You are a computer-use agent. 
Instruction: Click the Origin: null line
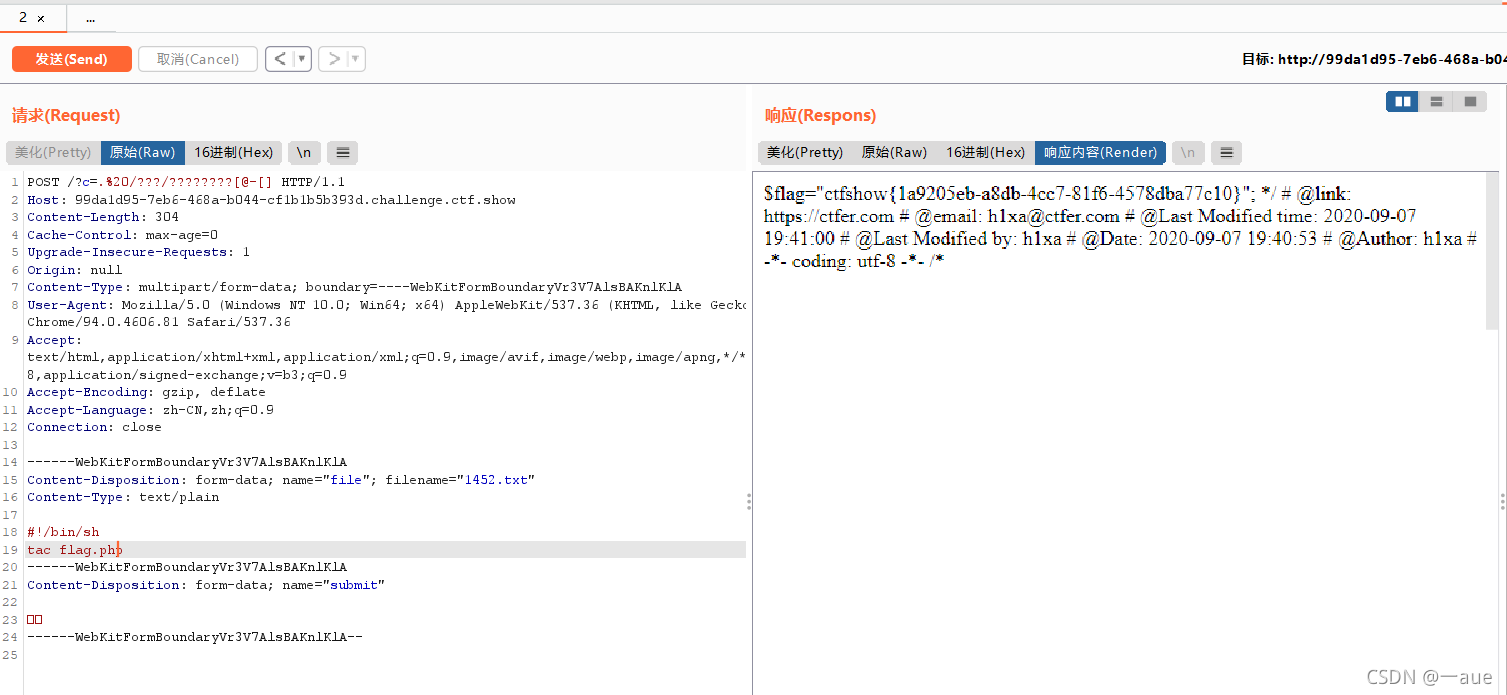[x=74, y=270]
